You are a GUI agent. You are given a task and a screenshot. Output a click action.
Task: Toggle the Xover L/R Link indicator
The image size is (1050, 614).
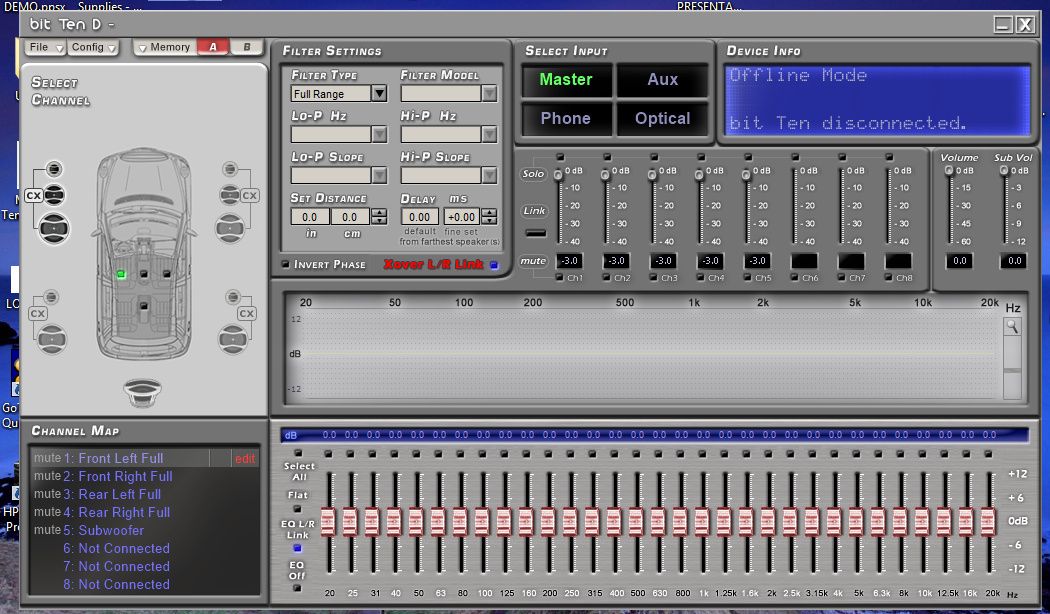point(492,265)
